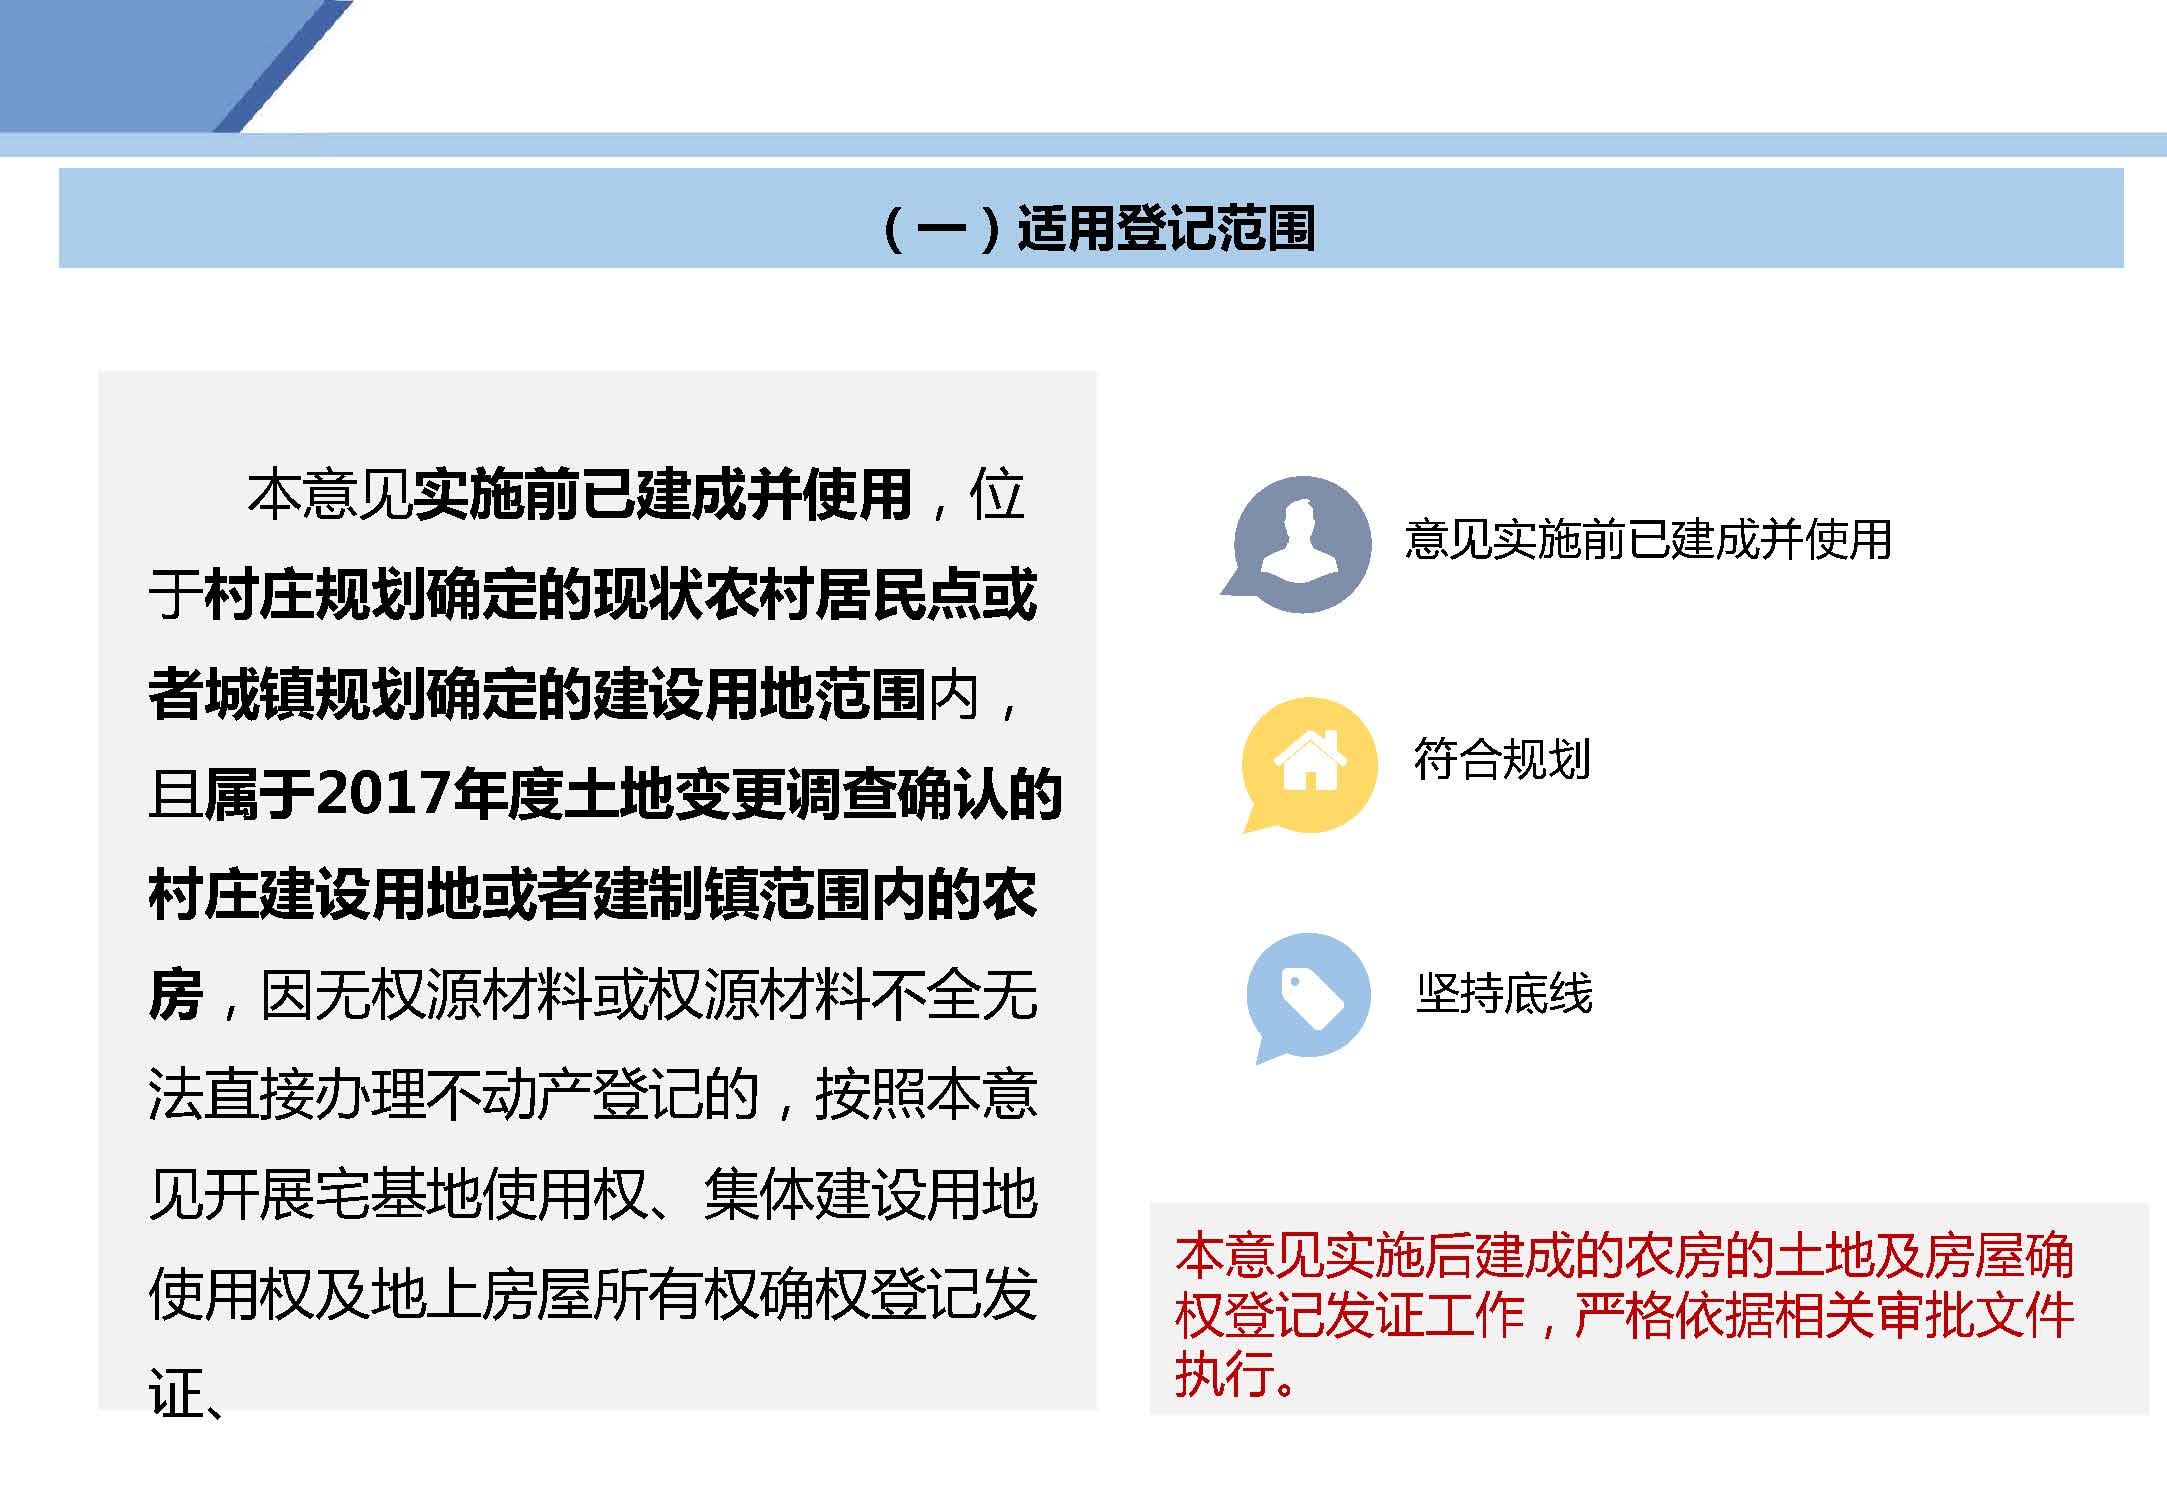Viewport: 2167px width, 1500px height.
Task: Click the line 因无权源材料或权源材料不全无
Action: (x=649, y=994)
